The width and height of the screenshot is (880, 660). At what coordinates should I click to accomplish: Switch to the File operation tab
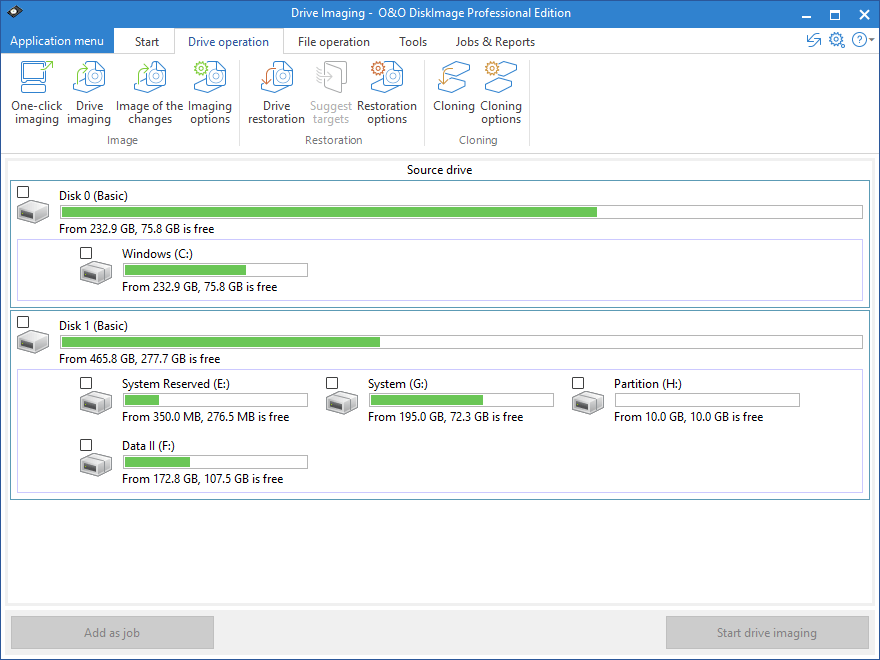tap(334, 41)
